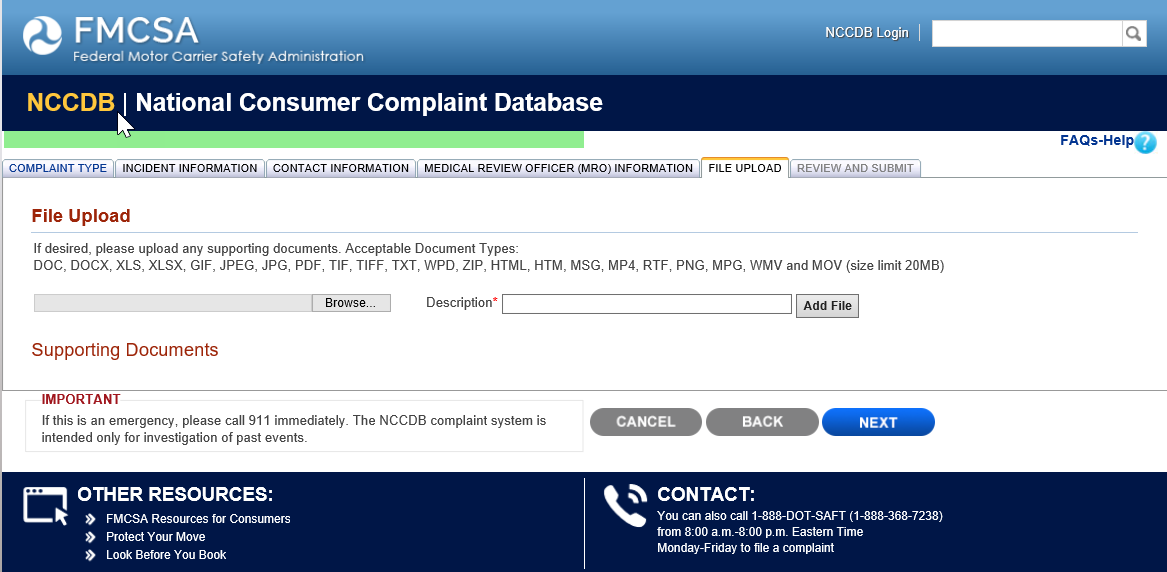Click the CONTACT: heading

(x=706, y=495)
